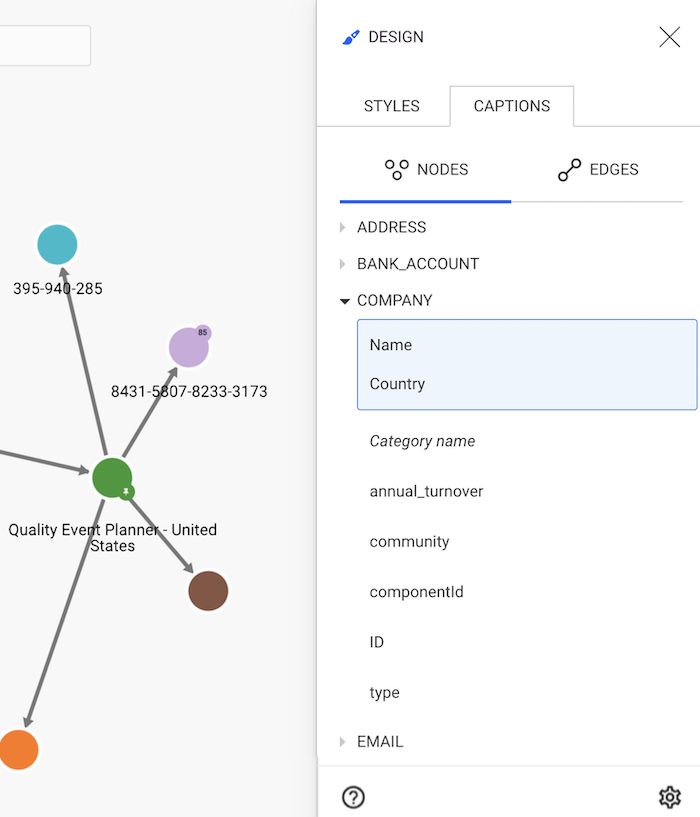Select the green Quality Event Planner node
Viewport: 700px width, 817px height.
click(110, 477)
